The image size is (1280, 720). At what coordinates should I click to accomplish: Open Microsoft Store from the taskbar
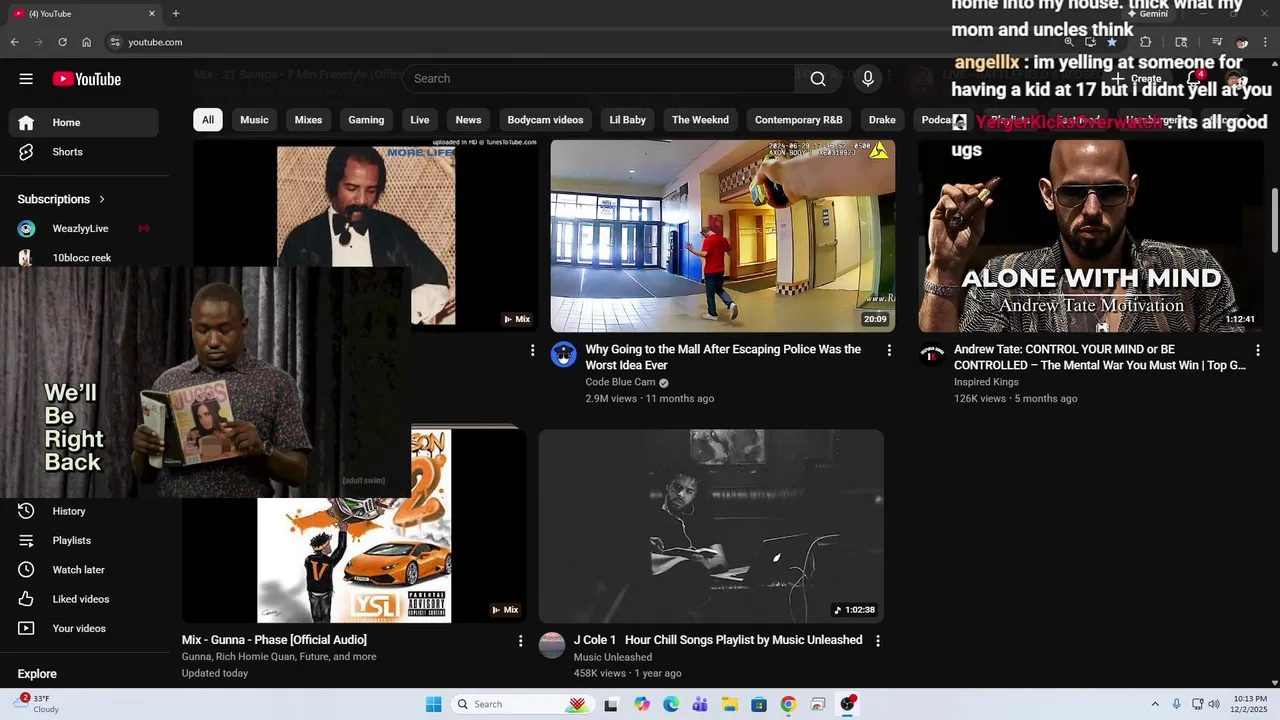(759, 704)
